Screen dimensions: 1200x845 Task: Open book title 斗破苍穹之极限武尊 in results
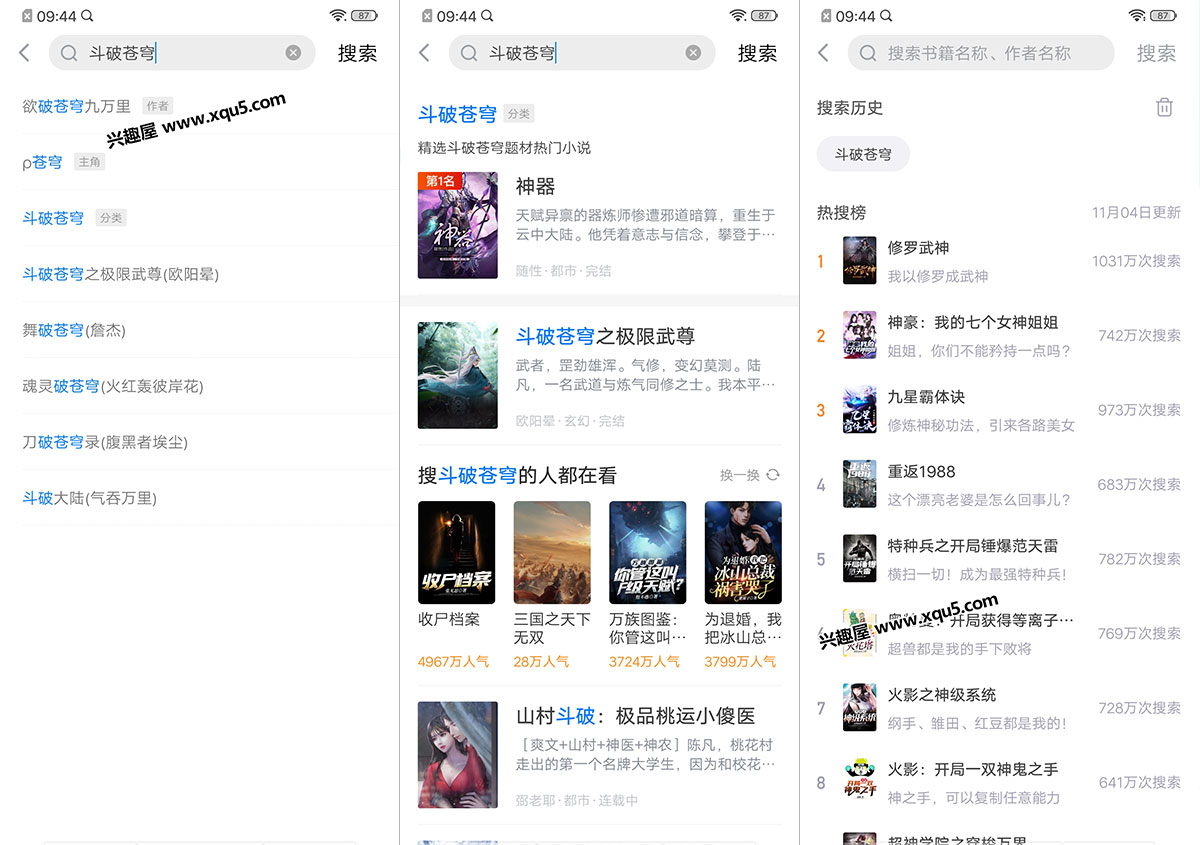[x=605, y=336]
